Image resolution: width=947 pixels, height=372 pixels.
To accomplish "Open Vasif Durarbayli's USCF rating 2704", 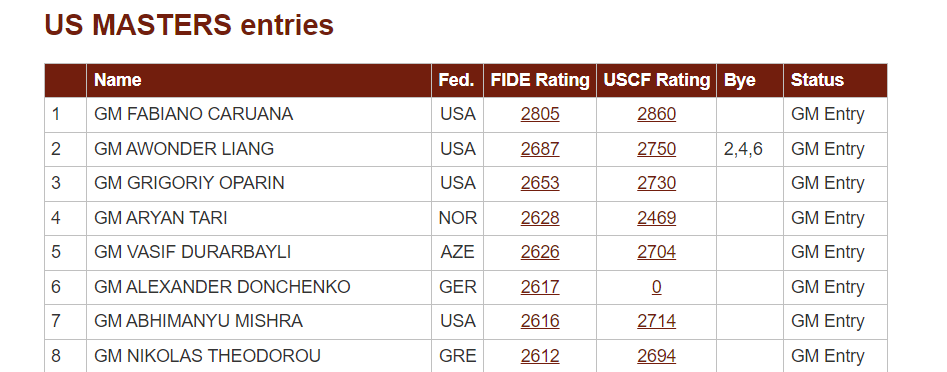I will [656, 252].
